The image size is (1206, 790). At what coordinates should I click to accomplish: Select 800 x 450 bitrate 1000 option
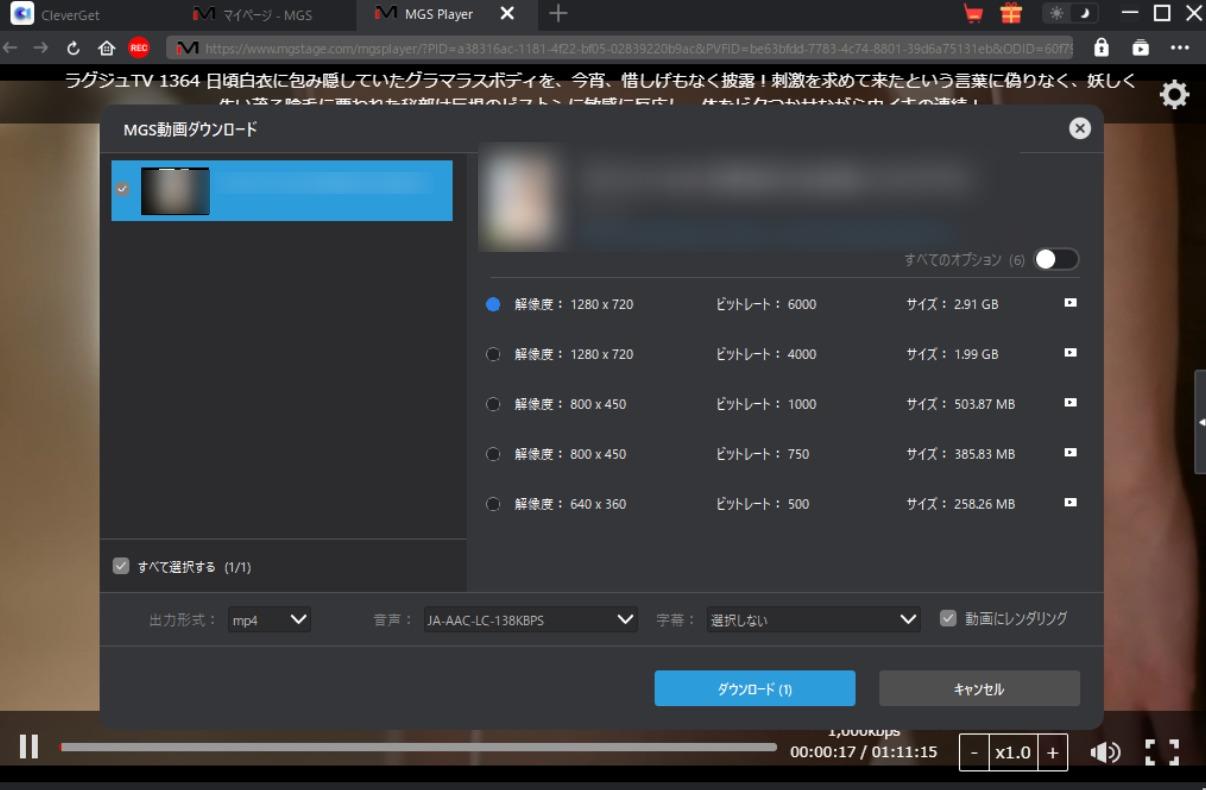point(493,404)
